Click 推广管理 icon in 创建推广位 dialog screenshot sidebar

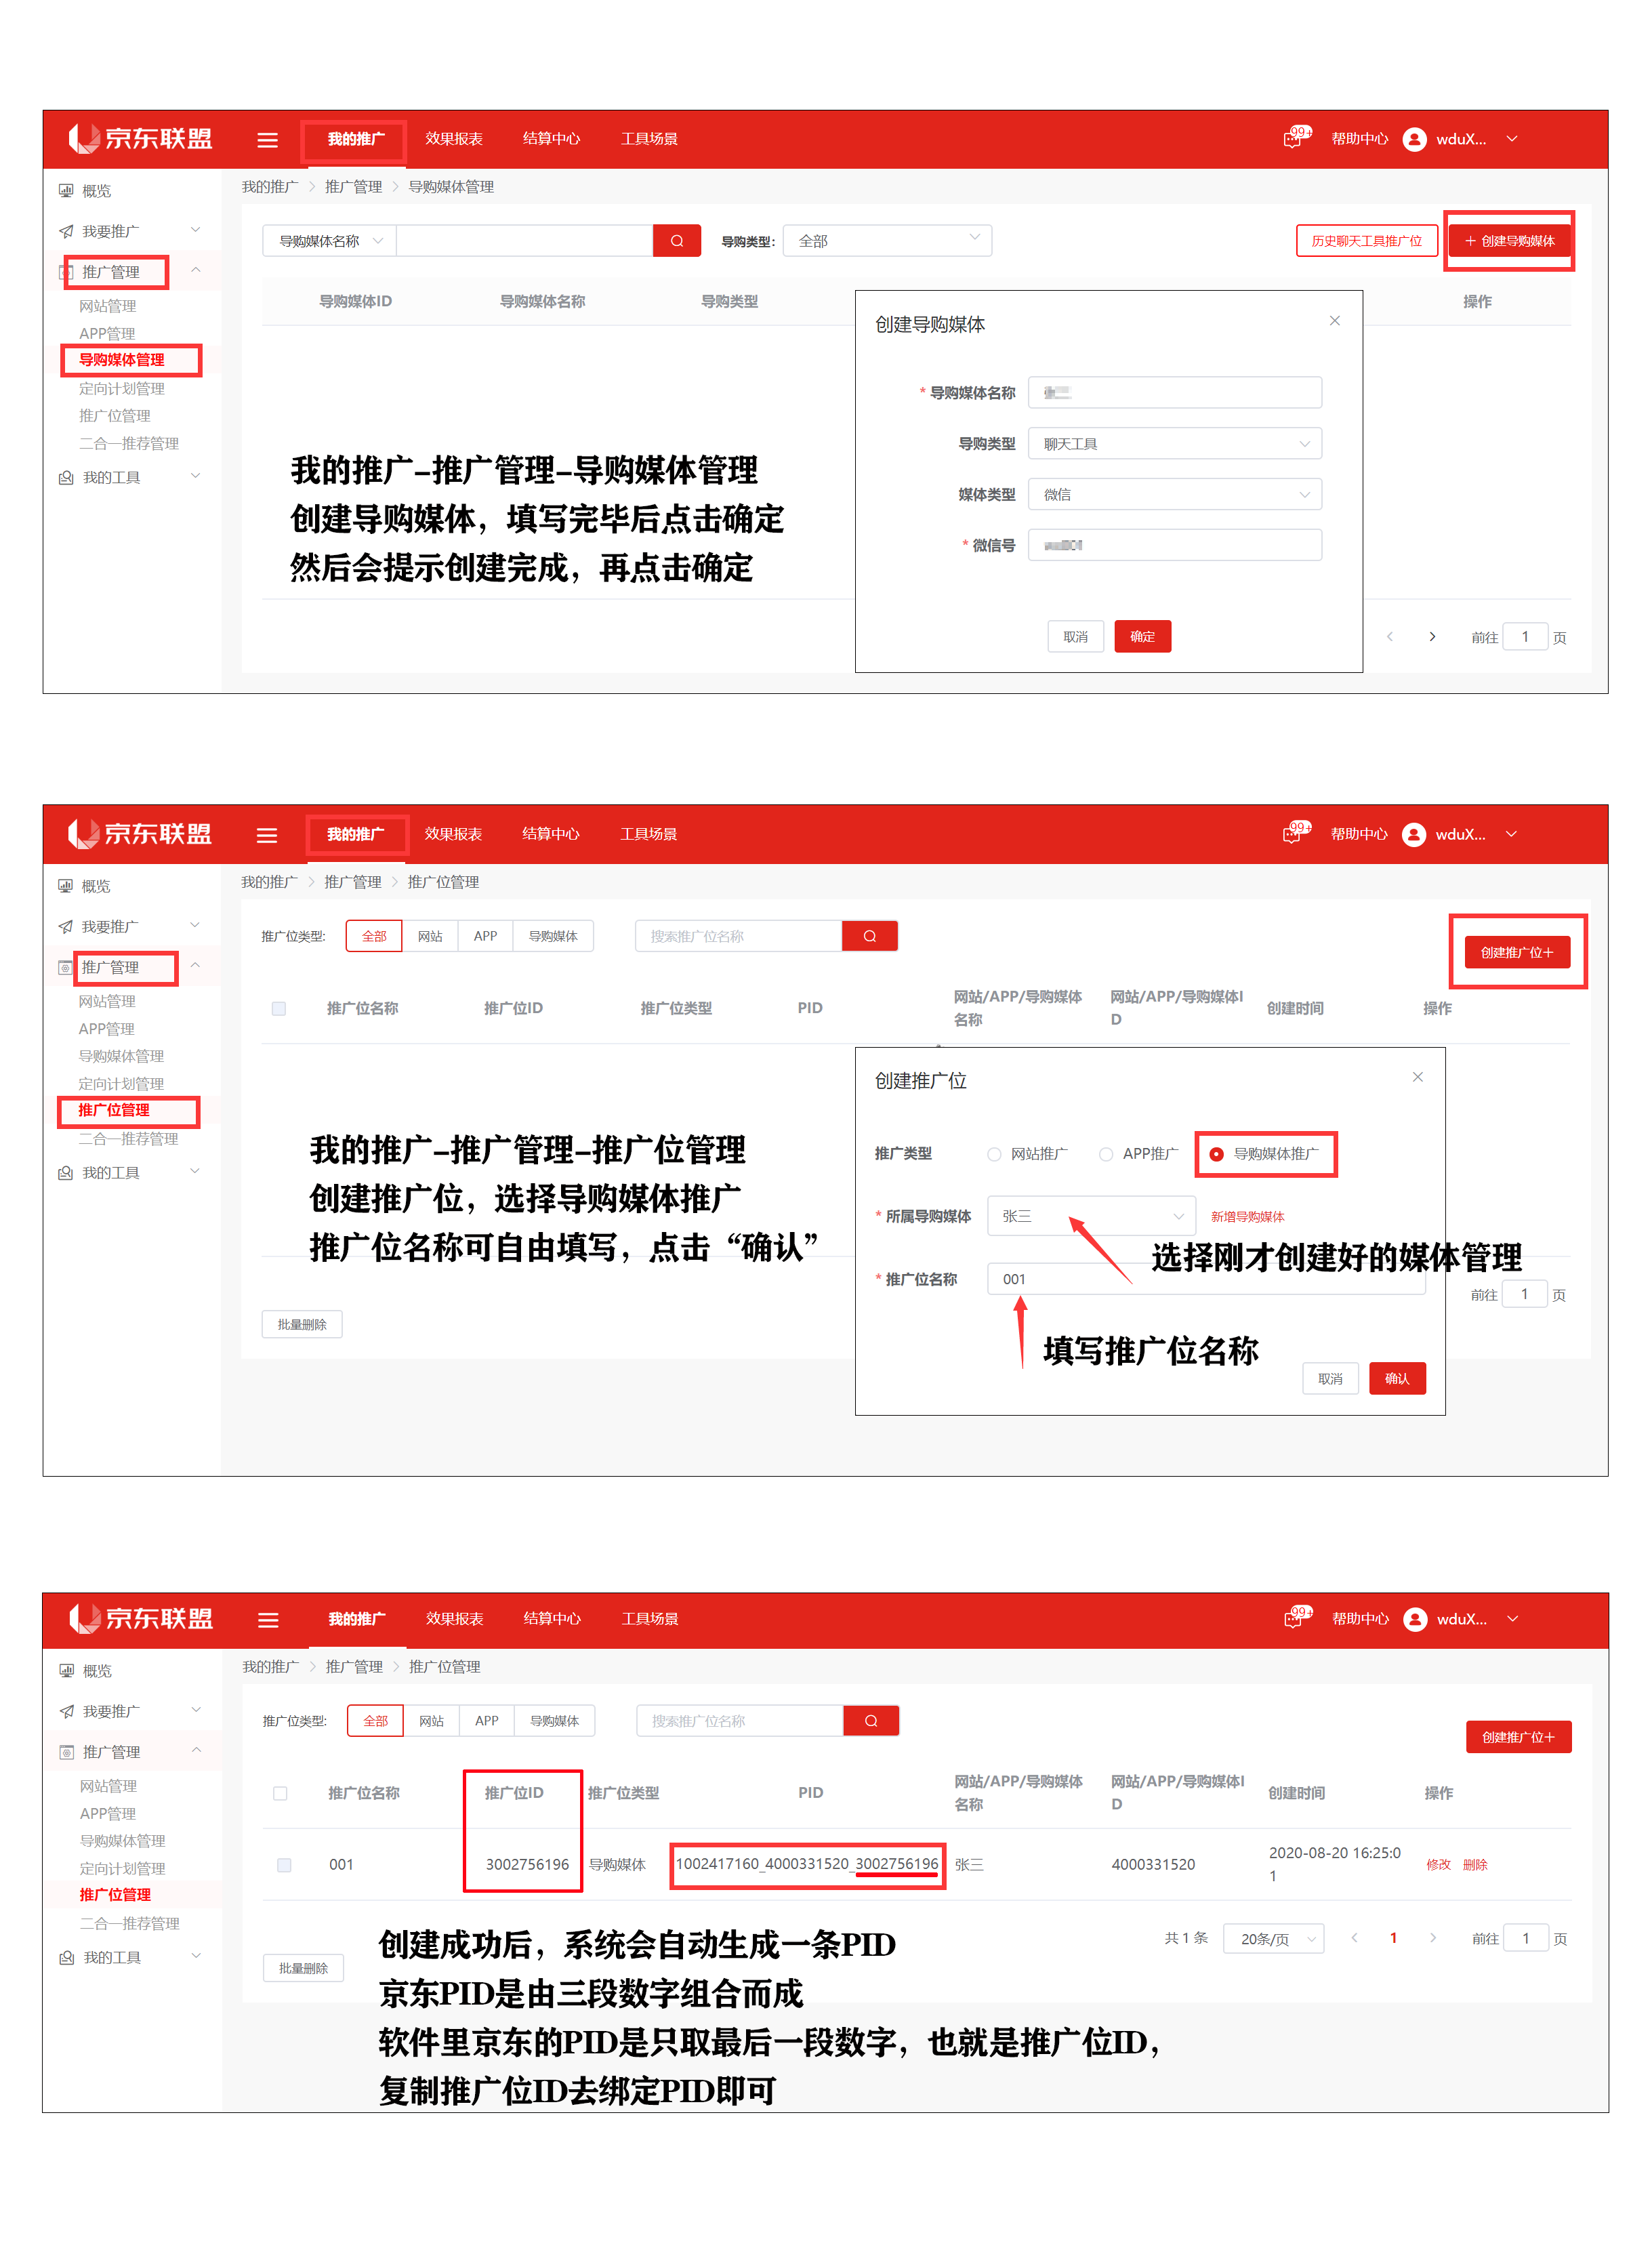[65, 967]
